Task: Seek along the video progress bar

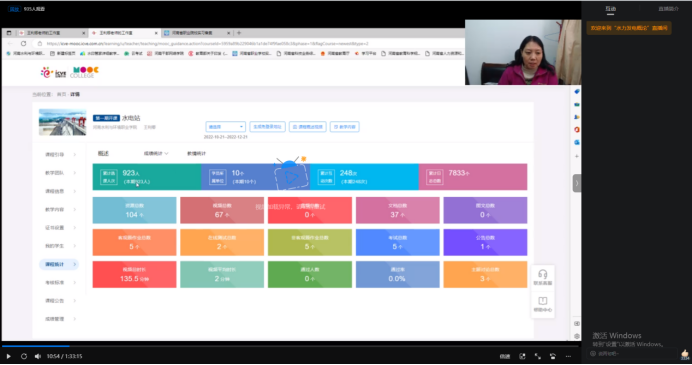Action: click(291, 346)
